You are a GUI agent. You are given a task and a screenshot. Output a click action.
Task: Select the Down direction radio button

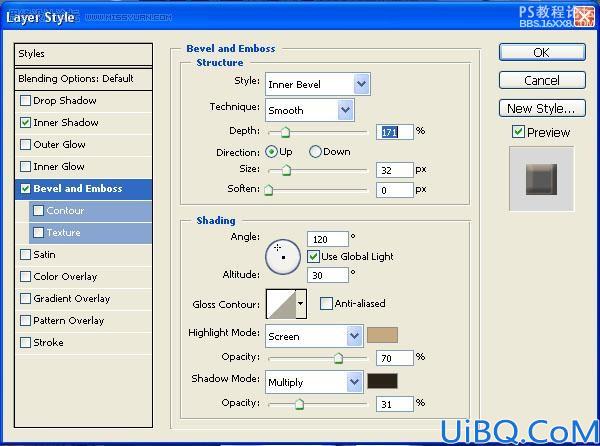pyautogui.click(x=315, y=152)
